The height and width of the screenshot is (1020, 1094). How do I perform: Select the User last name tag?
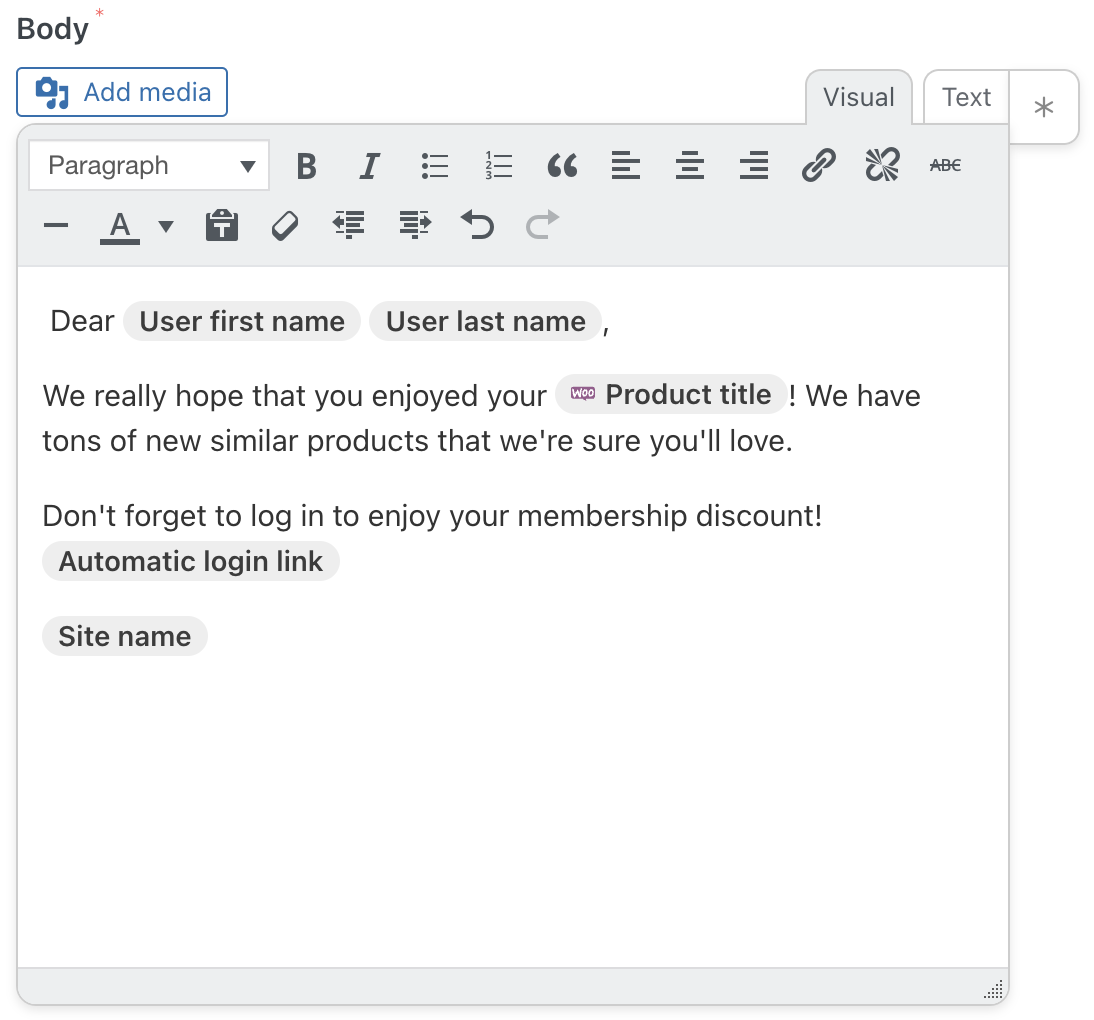coord(486,322)
